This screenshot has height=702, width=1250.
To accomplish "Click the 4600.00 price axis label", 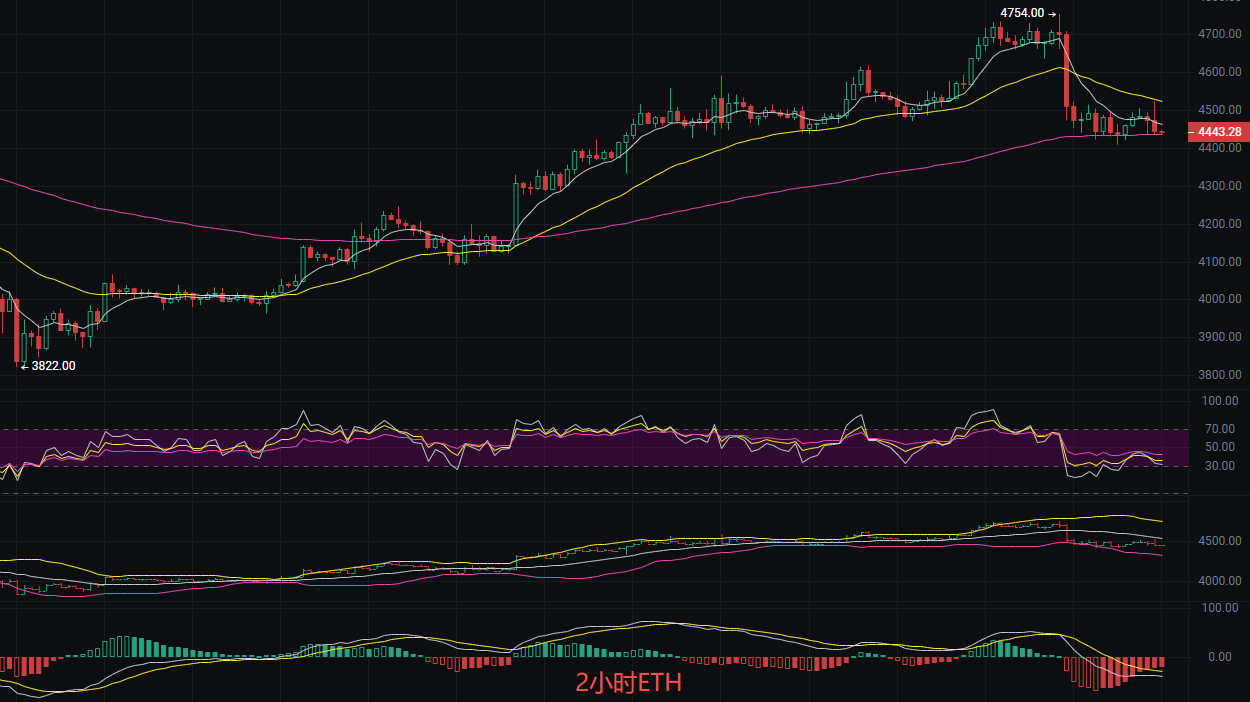I will coord(1220,72).
